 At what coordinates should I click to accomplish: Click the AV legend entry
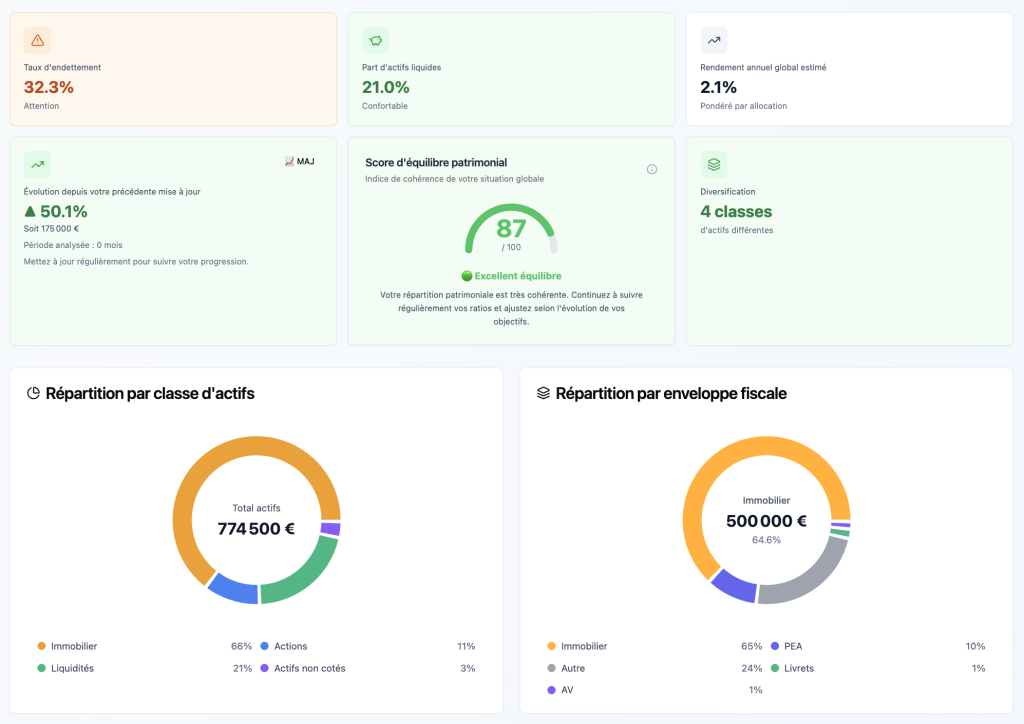point(567,690)
